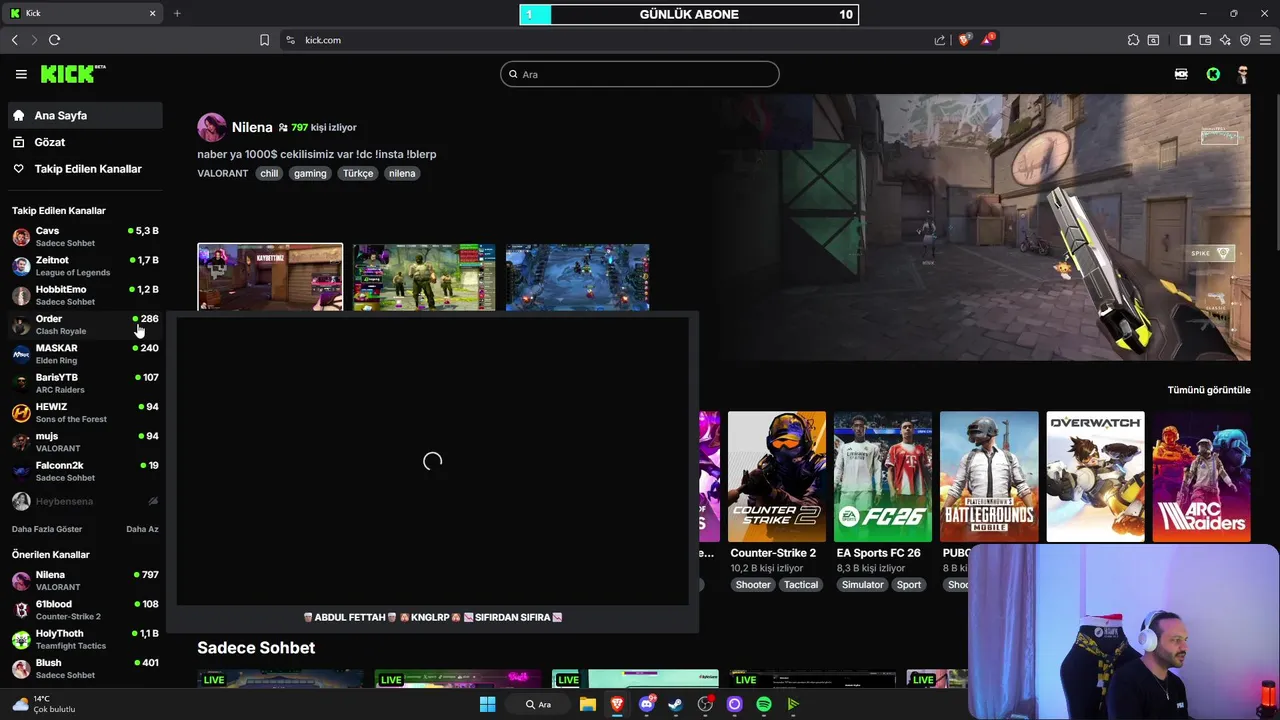Image resolution: width=1280 pixels, height=720 pixels.
Task: Toggle the browser sidebar panel icon
Action: pos(1185,40)
